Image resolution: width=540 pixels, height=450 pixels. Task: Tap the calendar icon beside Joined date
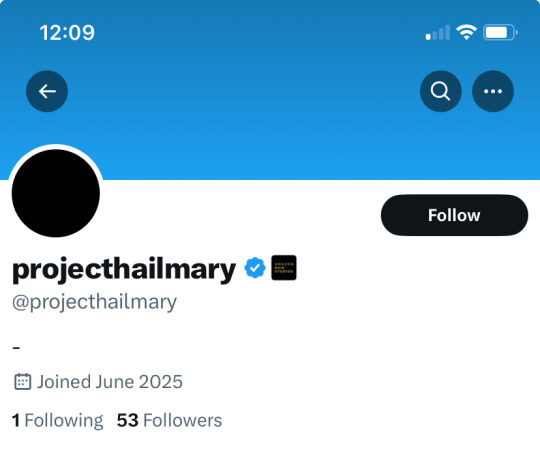coord(23,382)
